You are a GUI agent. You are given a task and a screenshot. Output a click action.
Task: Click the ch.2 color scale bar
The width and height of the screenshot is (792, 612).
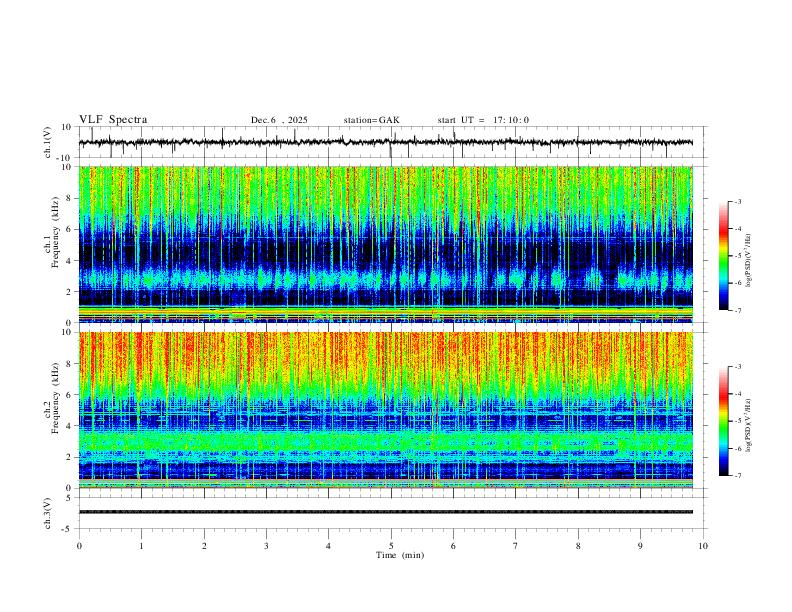pos(723,421)
